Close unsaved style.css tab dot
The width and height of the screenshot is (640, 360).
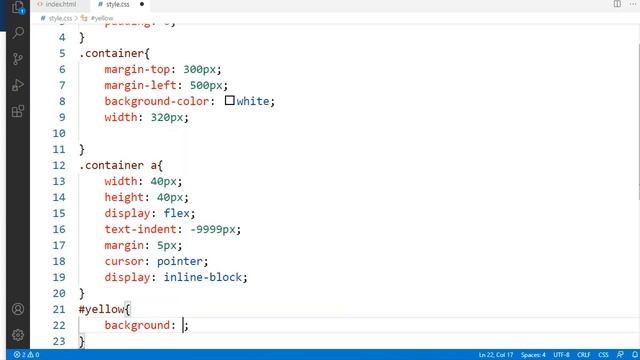pos(142,4)
